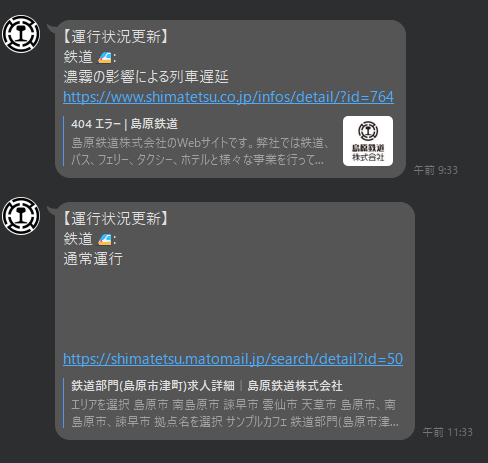Viewport: 488px width, 463px height.
Task: Click the sender avatar on the first message
Action: click(x=21, y=34)
